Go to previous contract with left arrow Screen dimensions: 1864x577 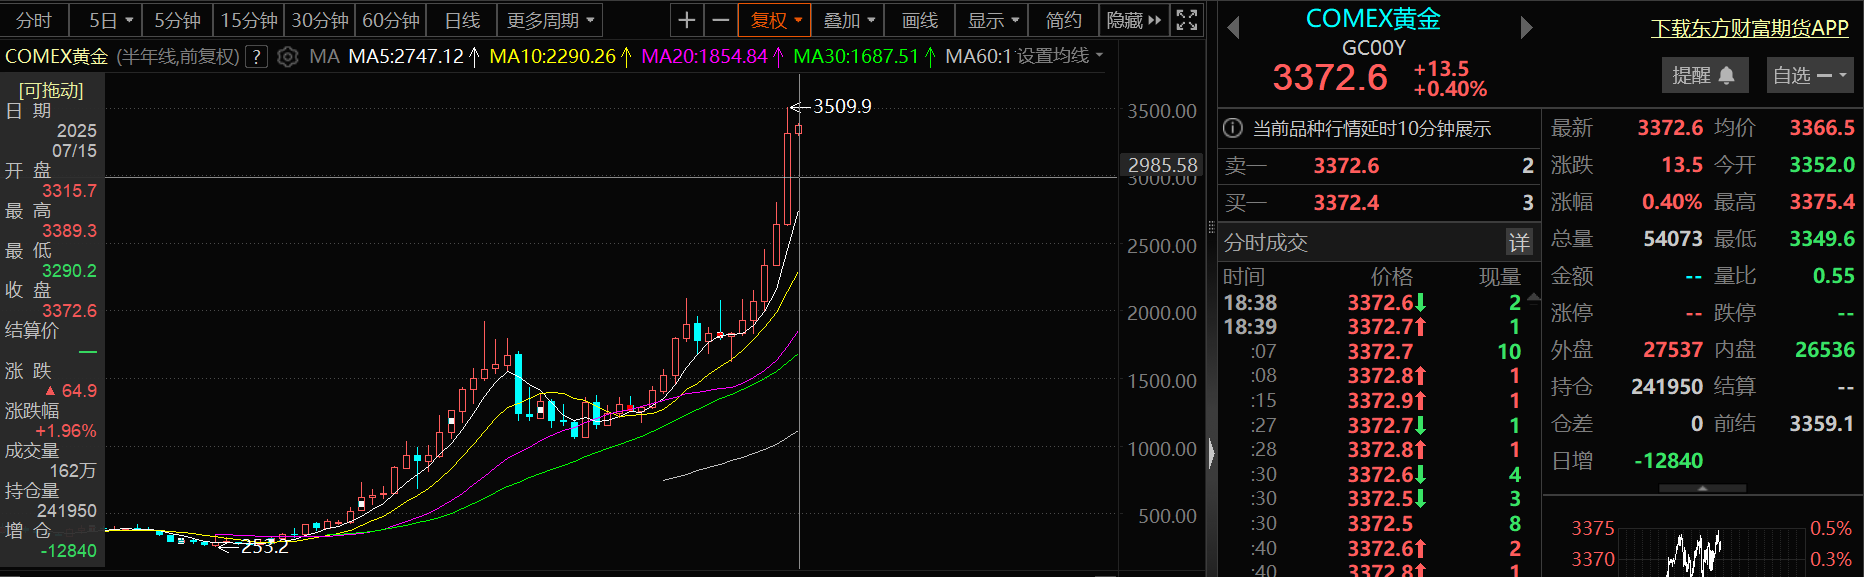pos(1233,28)
